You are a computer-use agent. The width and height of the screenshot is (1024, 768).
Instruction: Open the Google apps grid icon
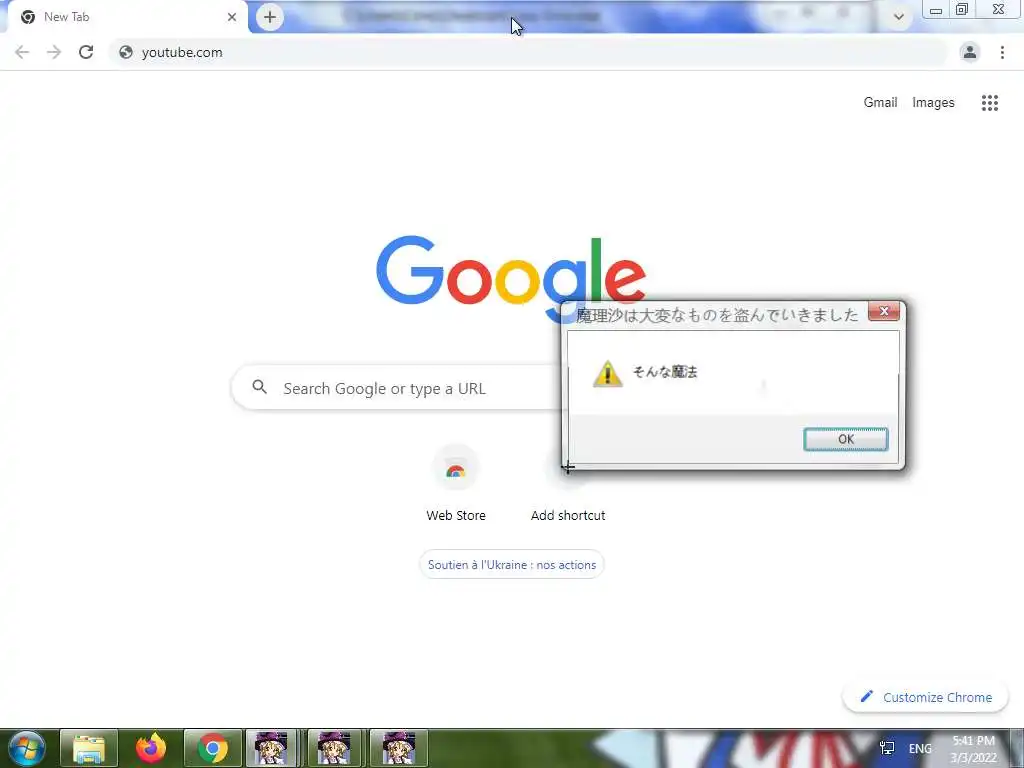click(x=989, y=103)
